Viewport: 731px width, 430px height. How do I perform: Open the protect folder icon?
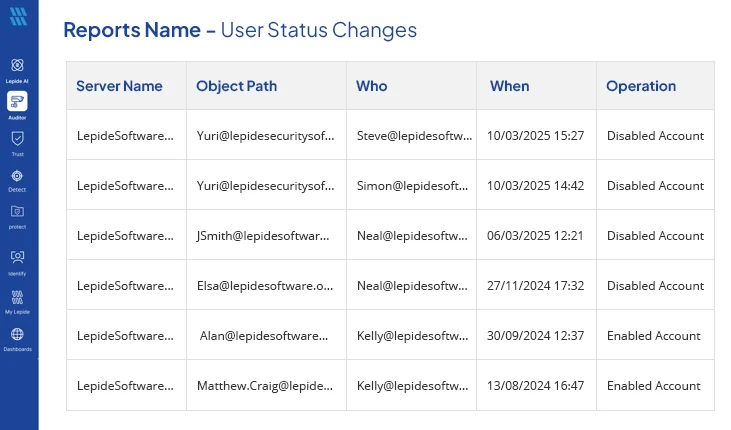[x=17, y=212]
